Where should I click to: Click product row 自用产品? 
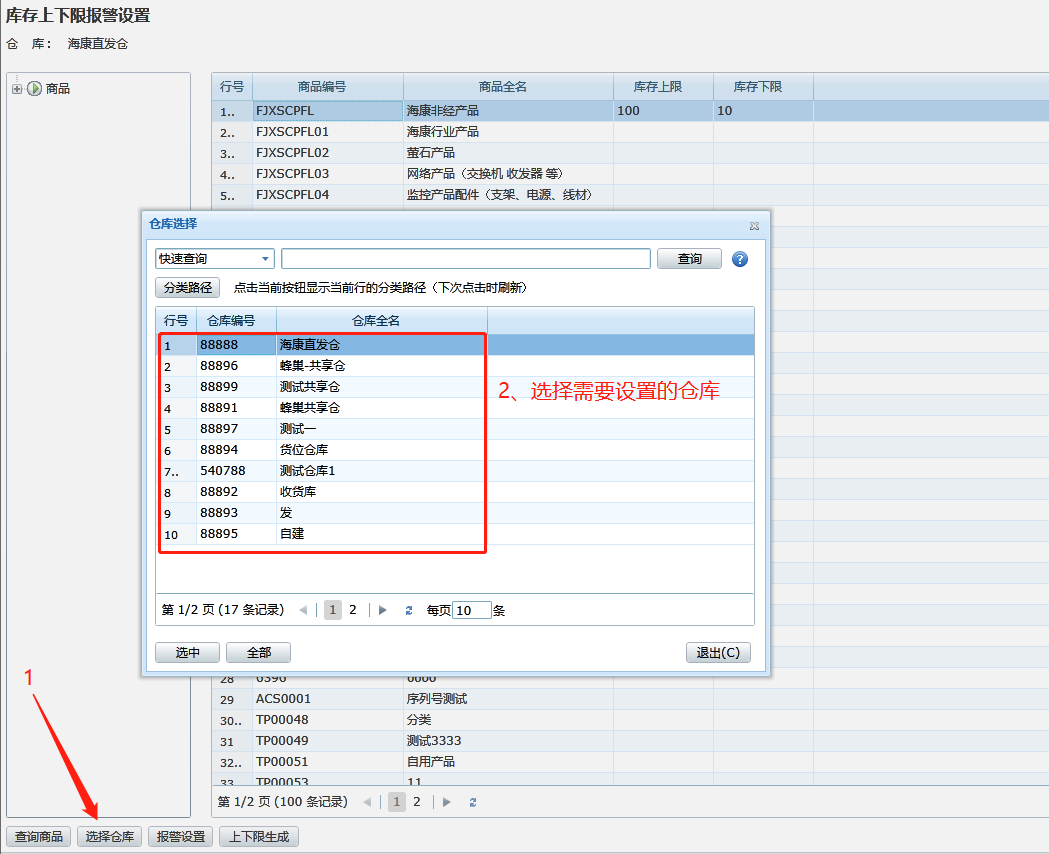coord(630,762)
